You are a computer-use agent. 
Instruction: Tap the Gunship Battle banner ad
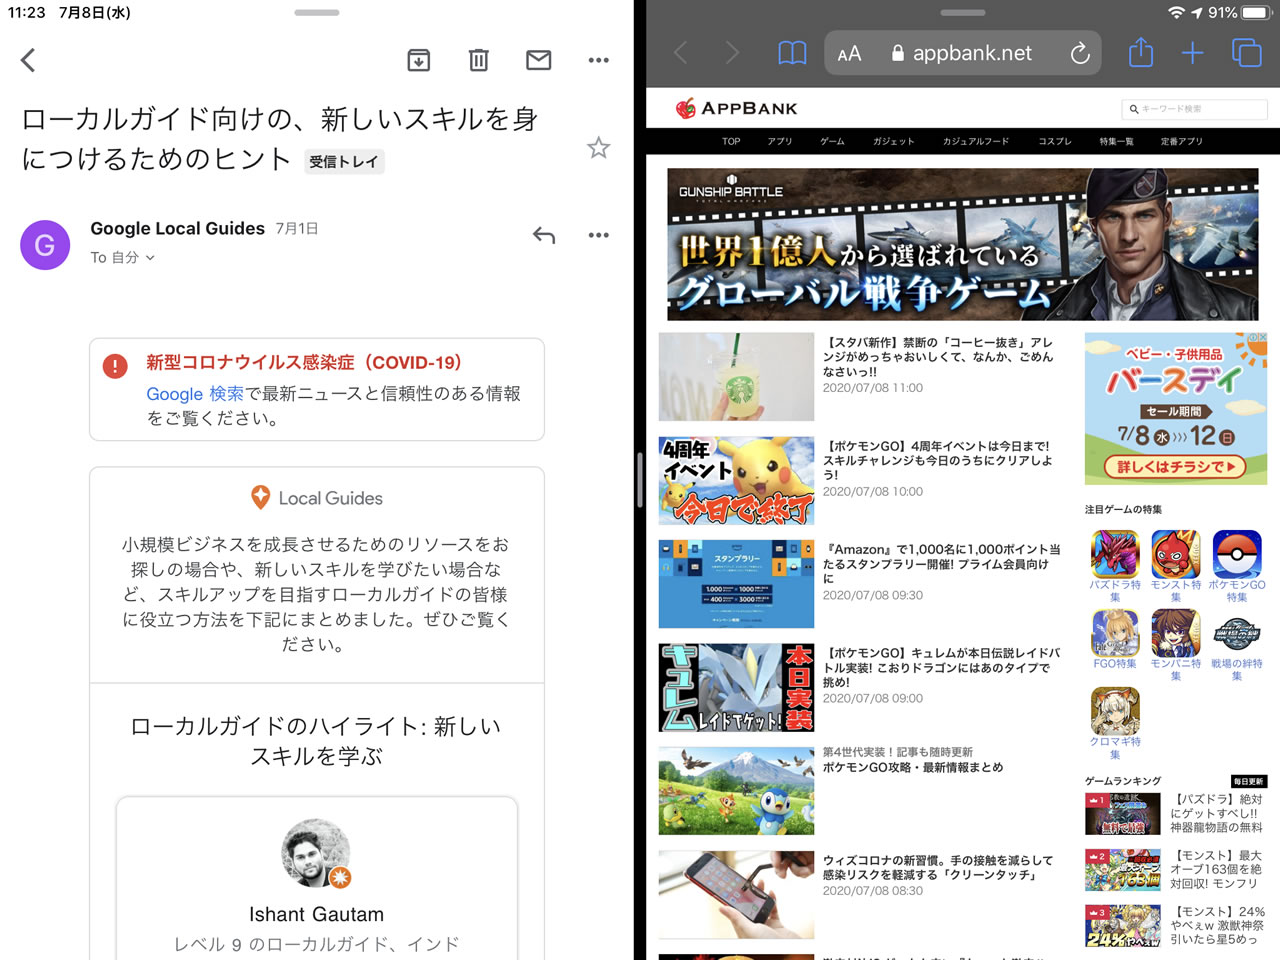point(962,244)
